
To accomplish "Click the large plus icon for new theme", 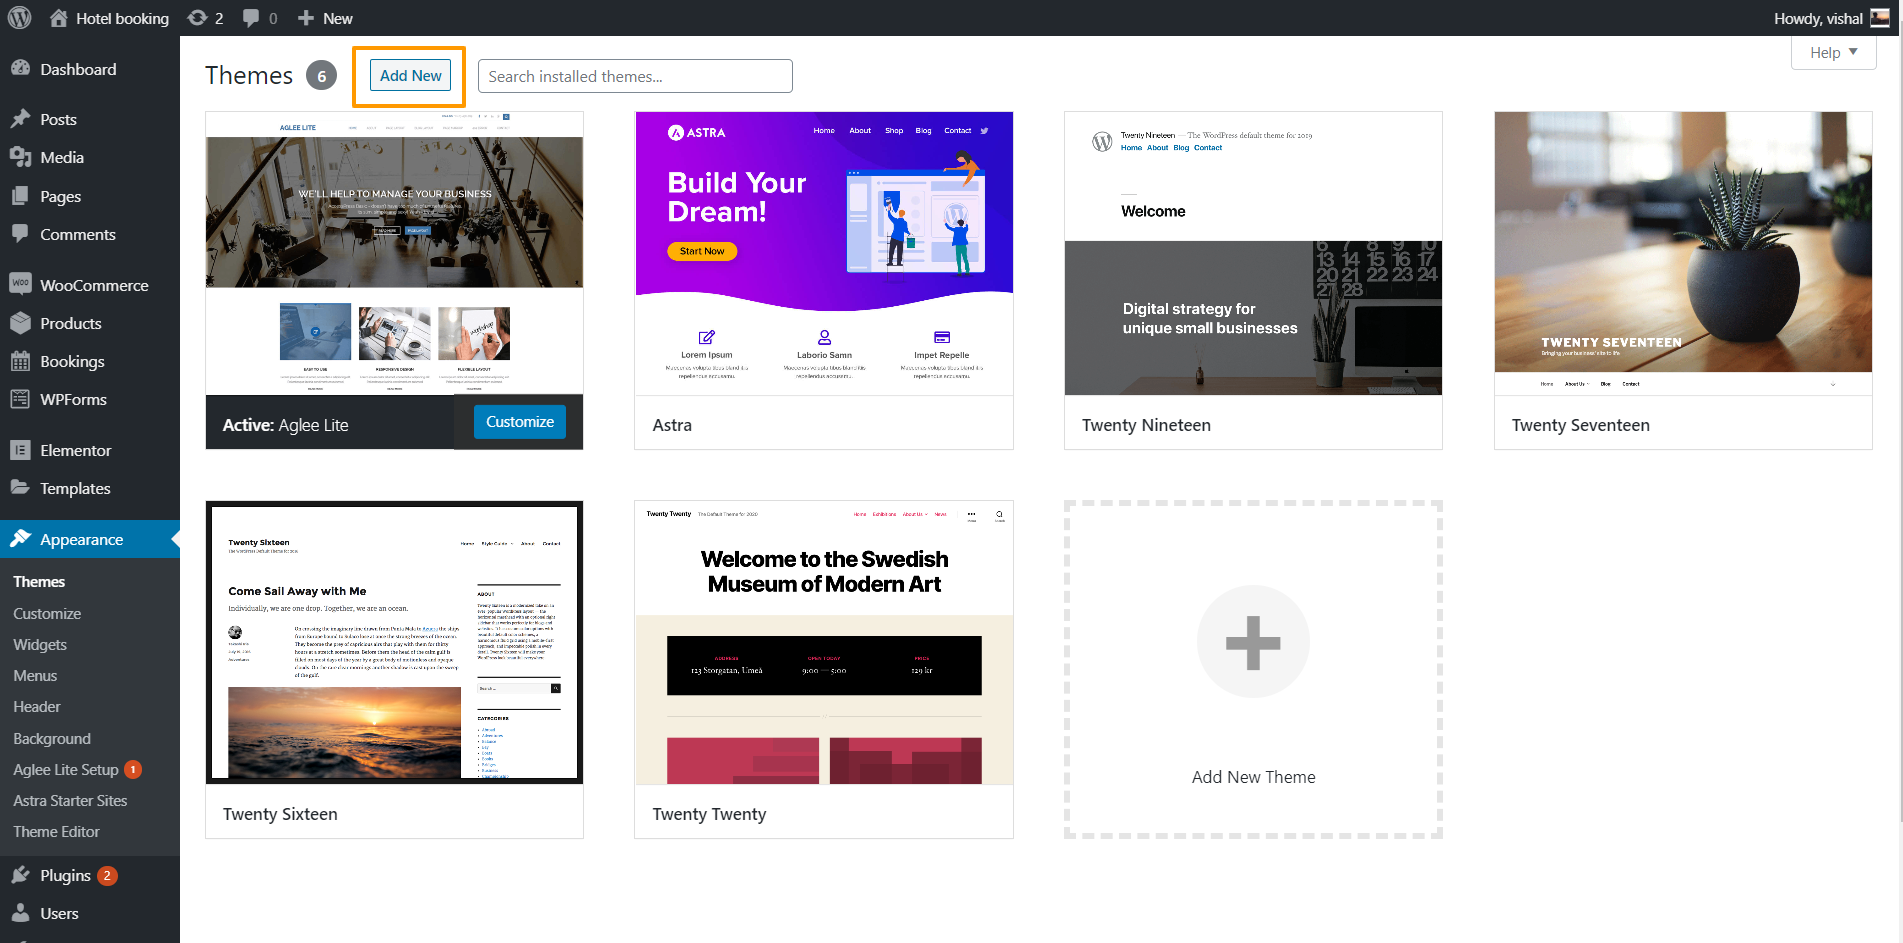I will click(x=1253, y=642).
